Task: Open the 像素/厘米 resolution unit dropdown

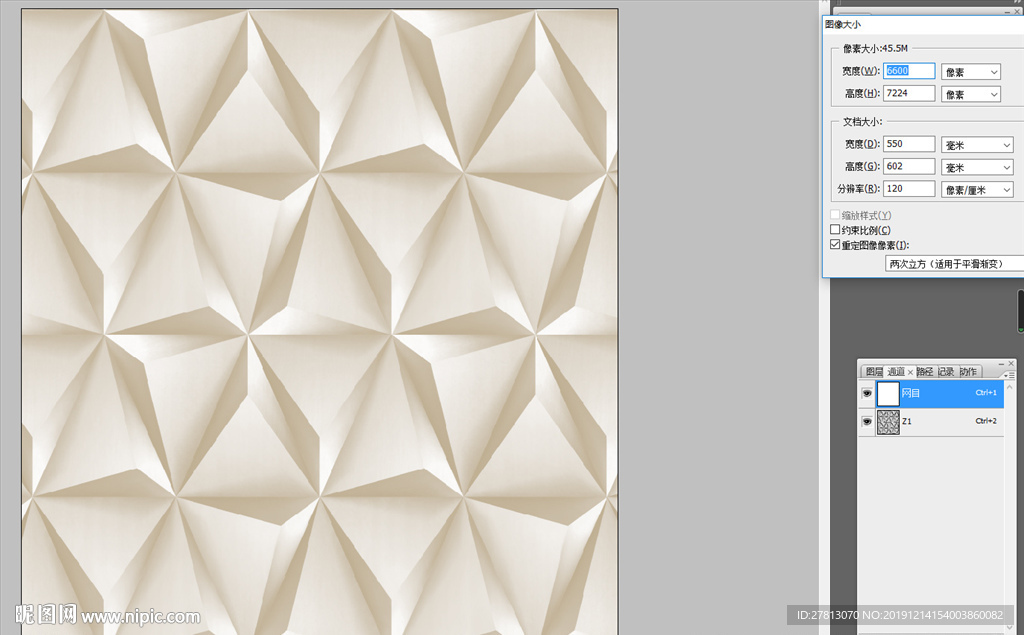Action: pos(977,190)
